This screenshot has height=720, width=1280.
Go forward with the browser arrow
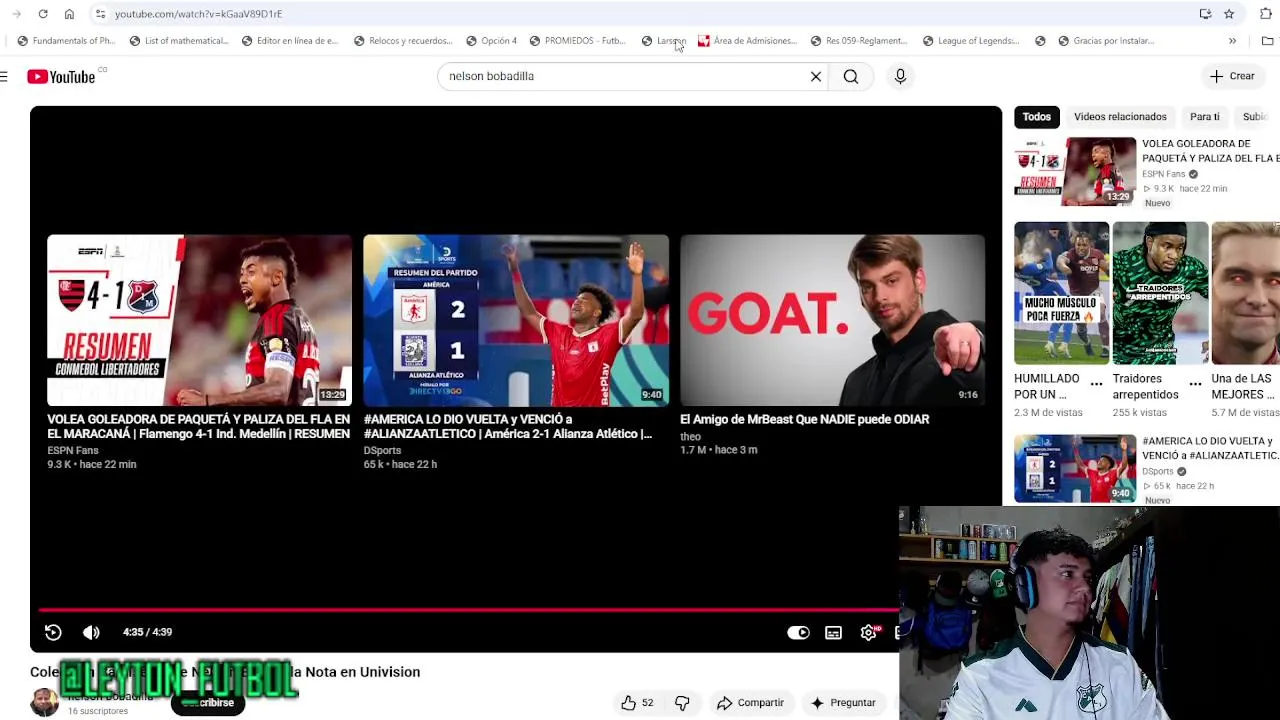[x=16, y=14]
